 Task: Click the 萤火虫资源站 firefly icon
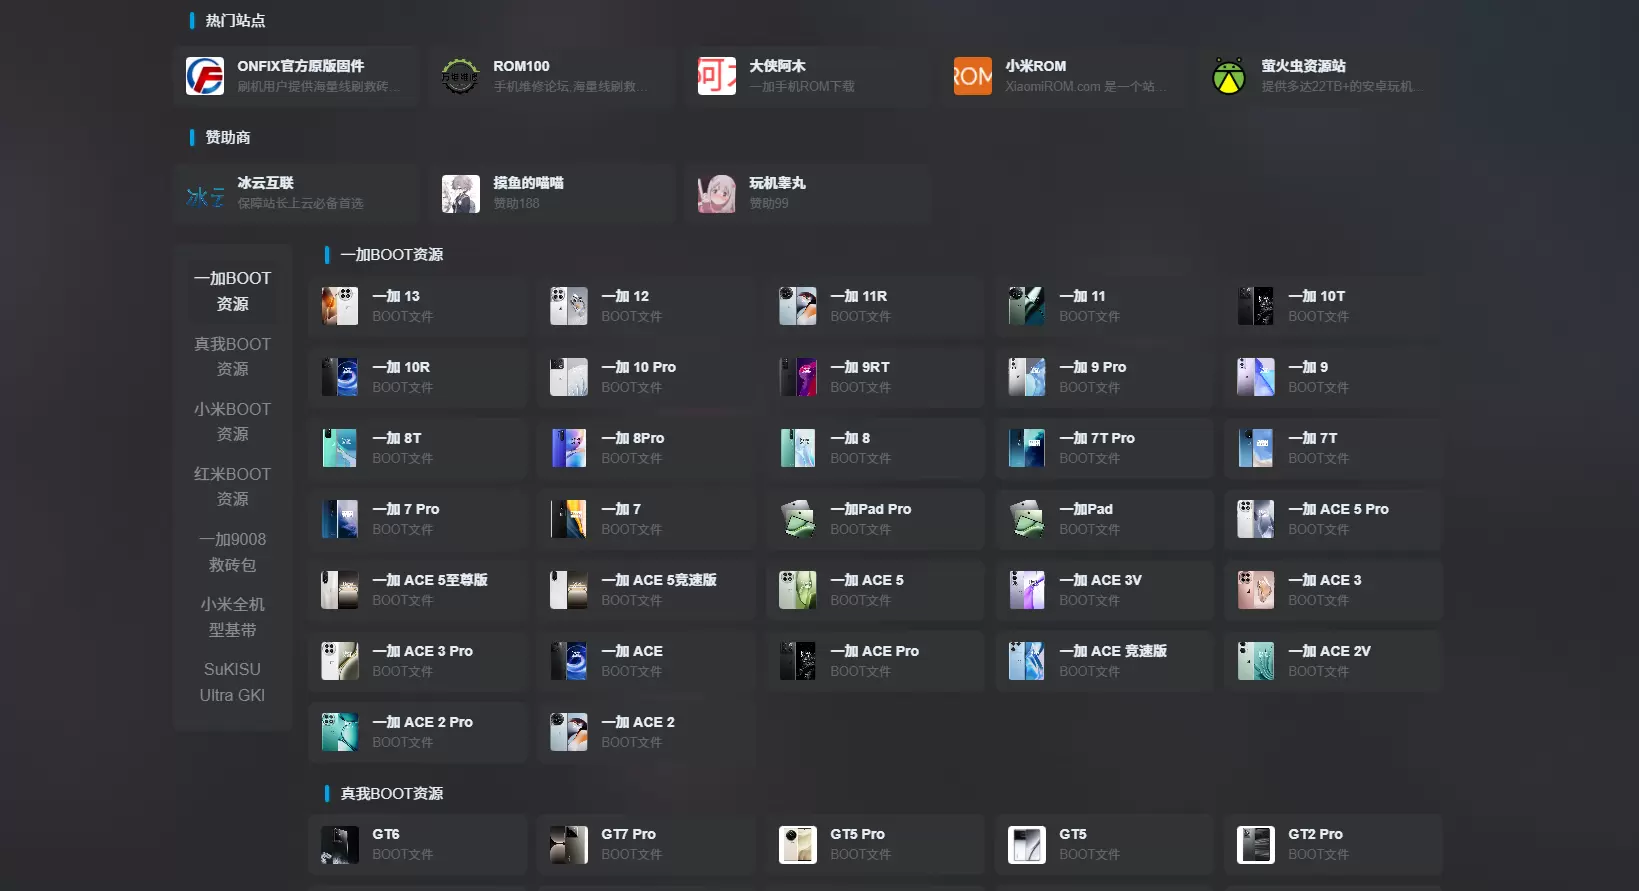click(1228, 76)
